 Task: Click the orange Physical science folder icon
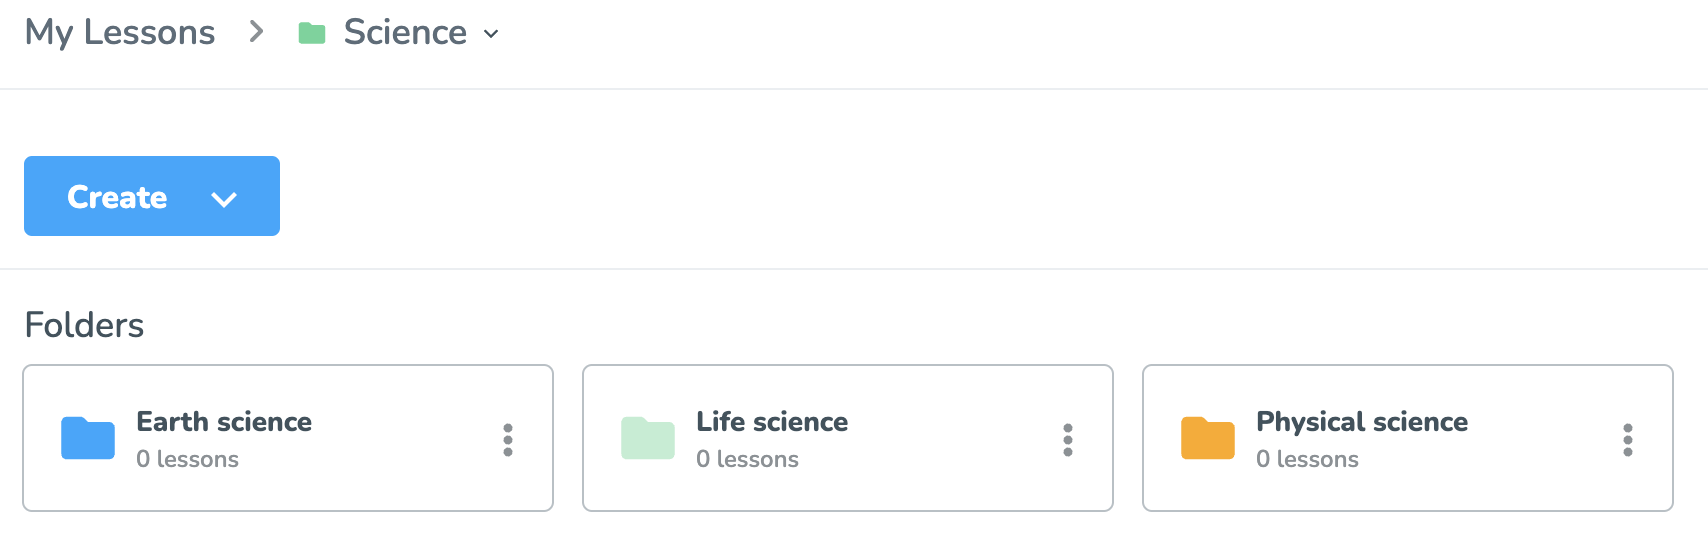[x=1208, y=438]
